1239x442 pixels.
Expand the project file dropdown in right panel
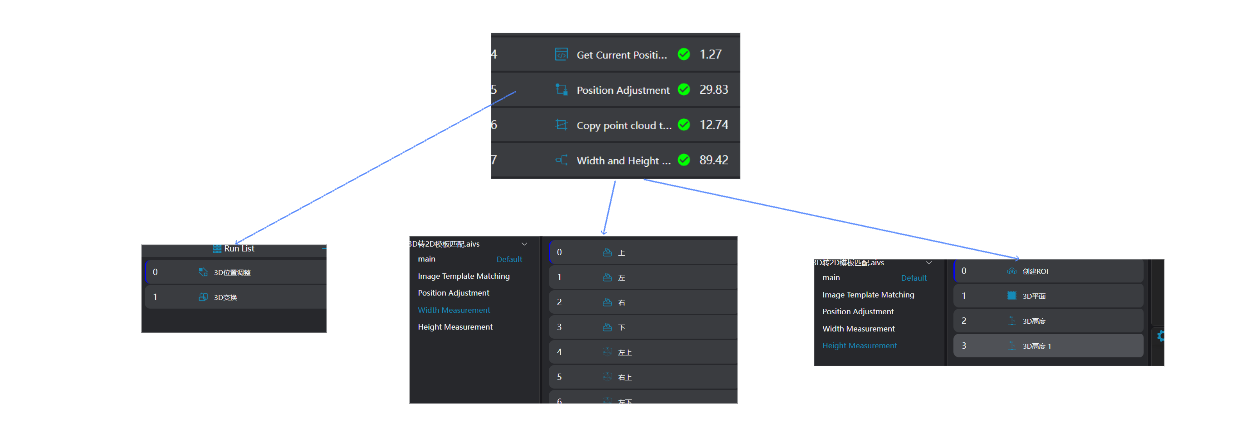click(x=929, y=262)
